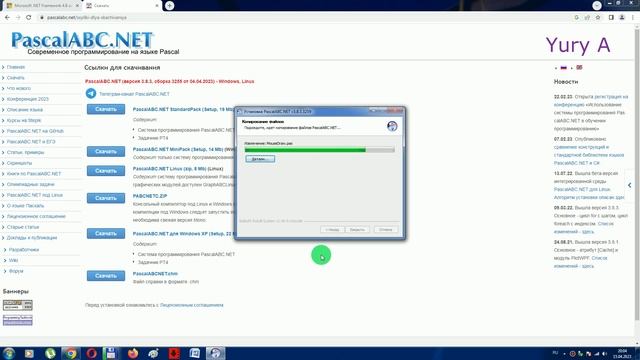640x360 pixels.
Task: Open Chrome three-dot menu
Action: tap(633, 18)
